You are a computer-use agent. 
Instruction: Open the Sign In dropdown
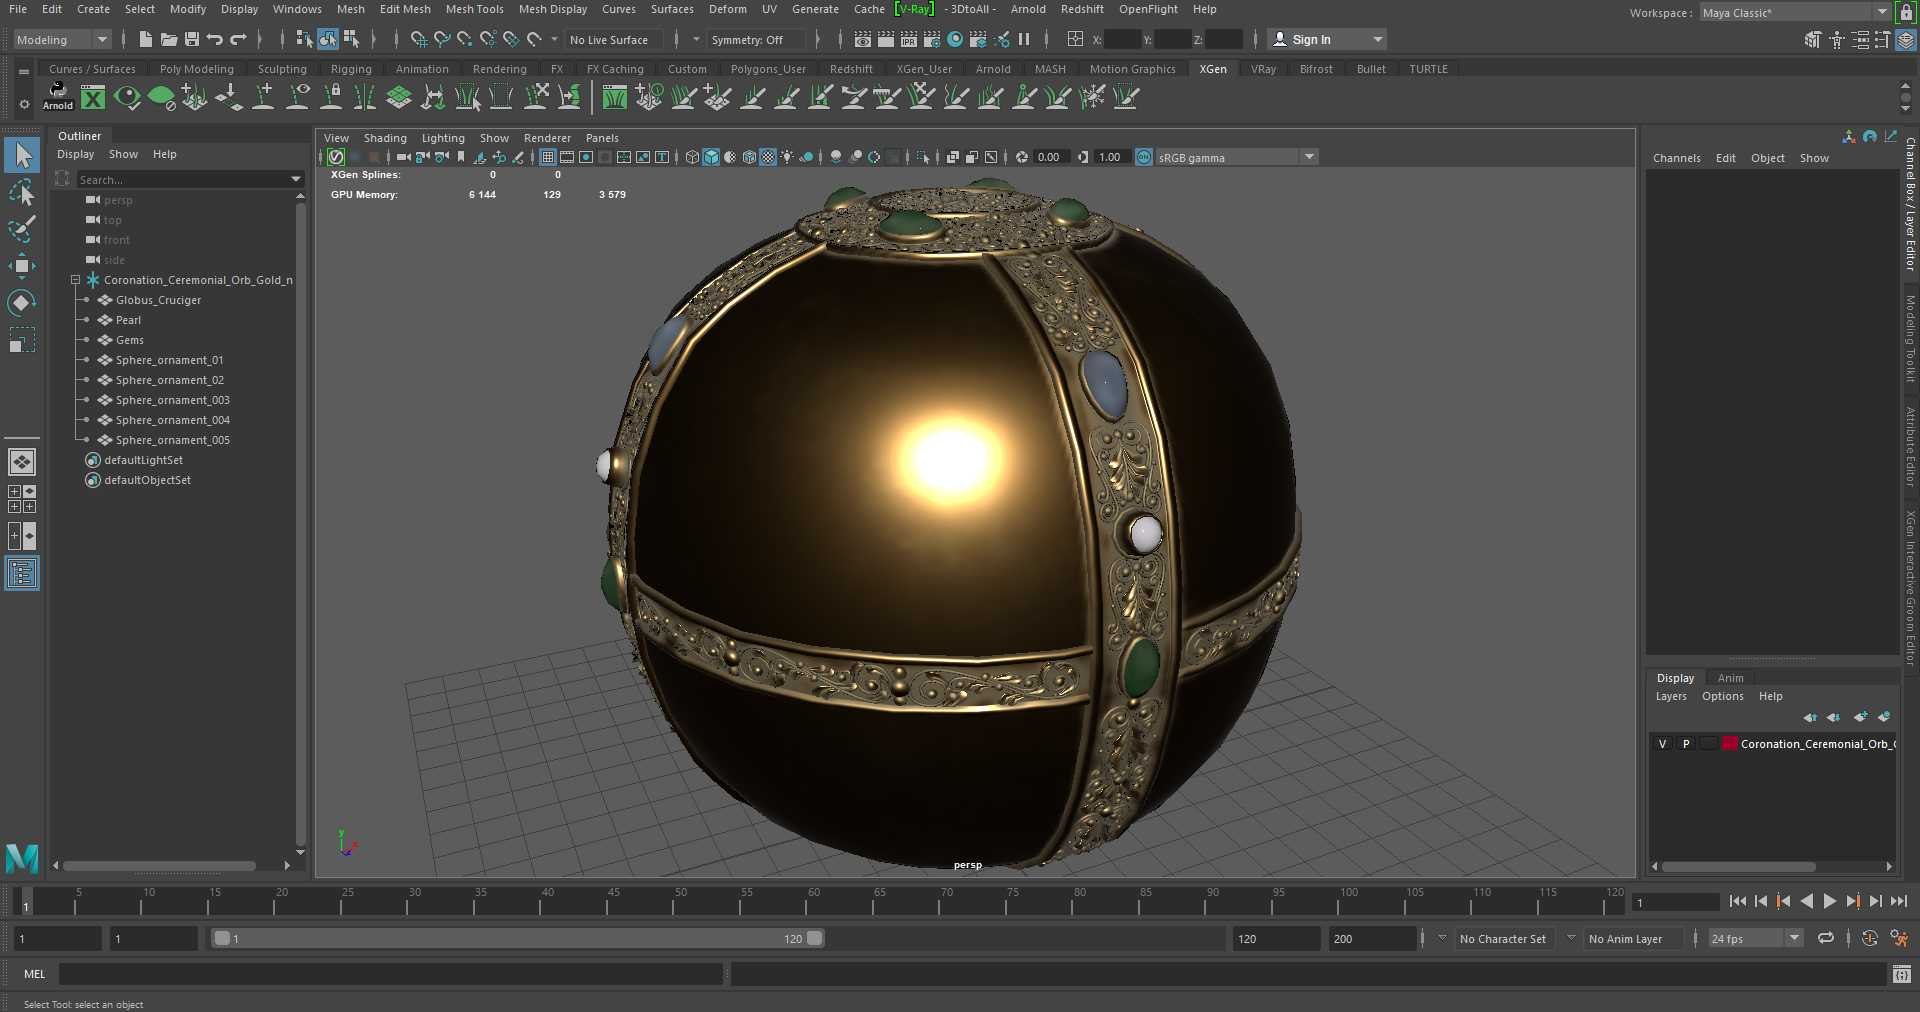pos(1327,40)
